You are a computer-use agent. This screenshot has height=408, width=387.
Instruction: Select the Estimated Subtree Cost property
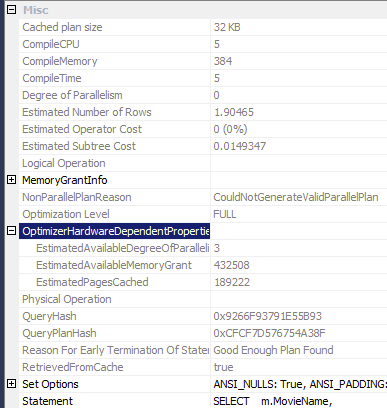tap(79, 146)
